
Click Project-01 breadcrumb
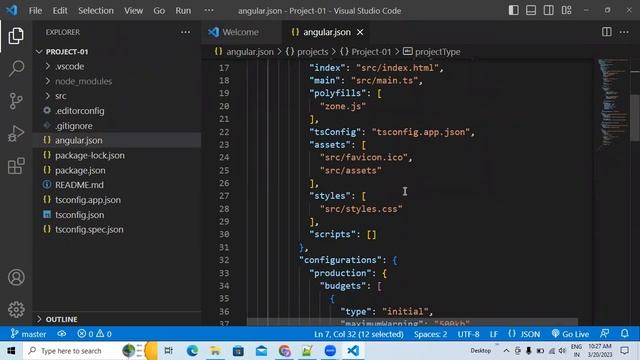pos(366,52)
